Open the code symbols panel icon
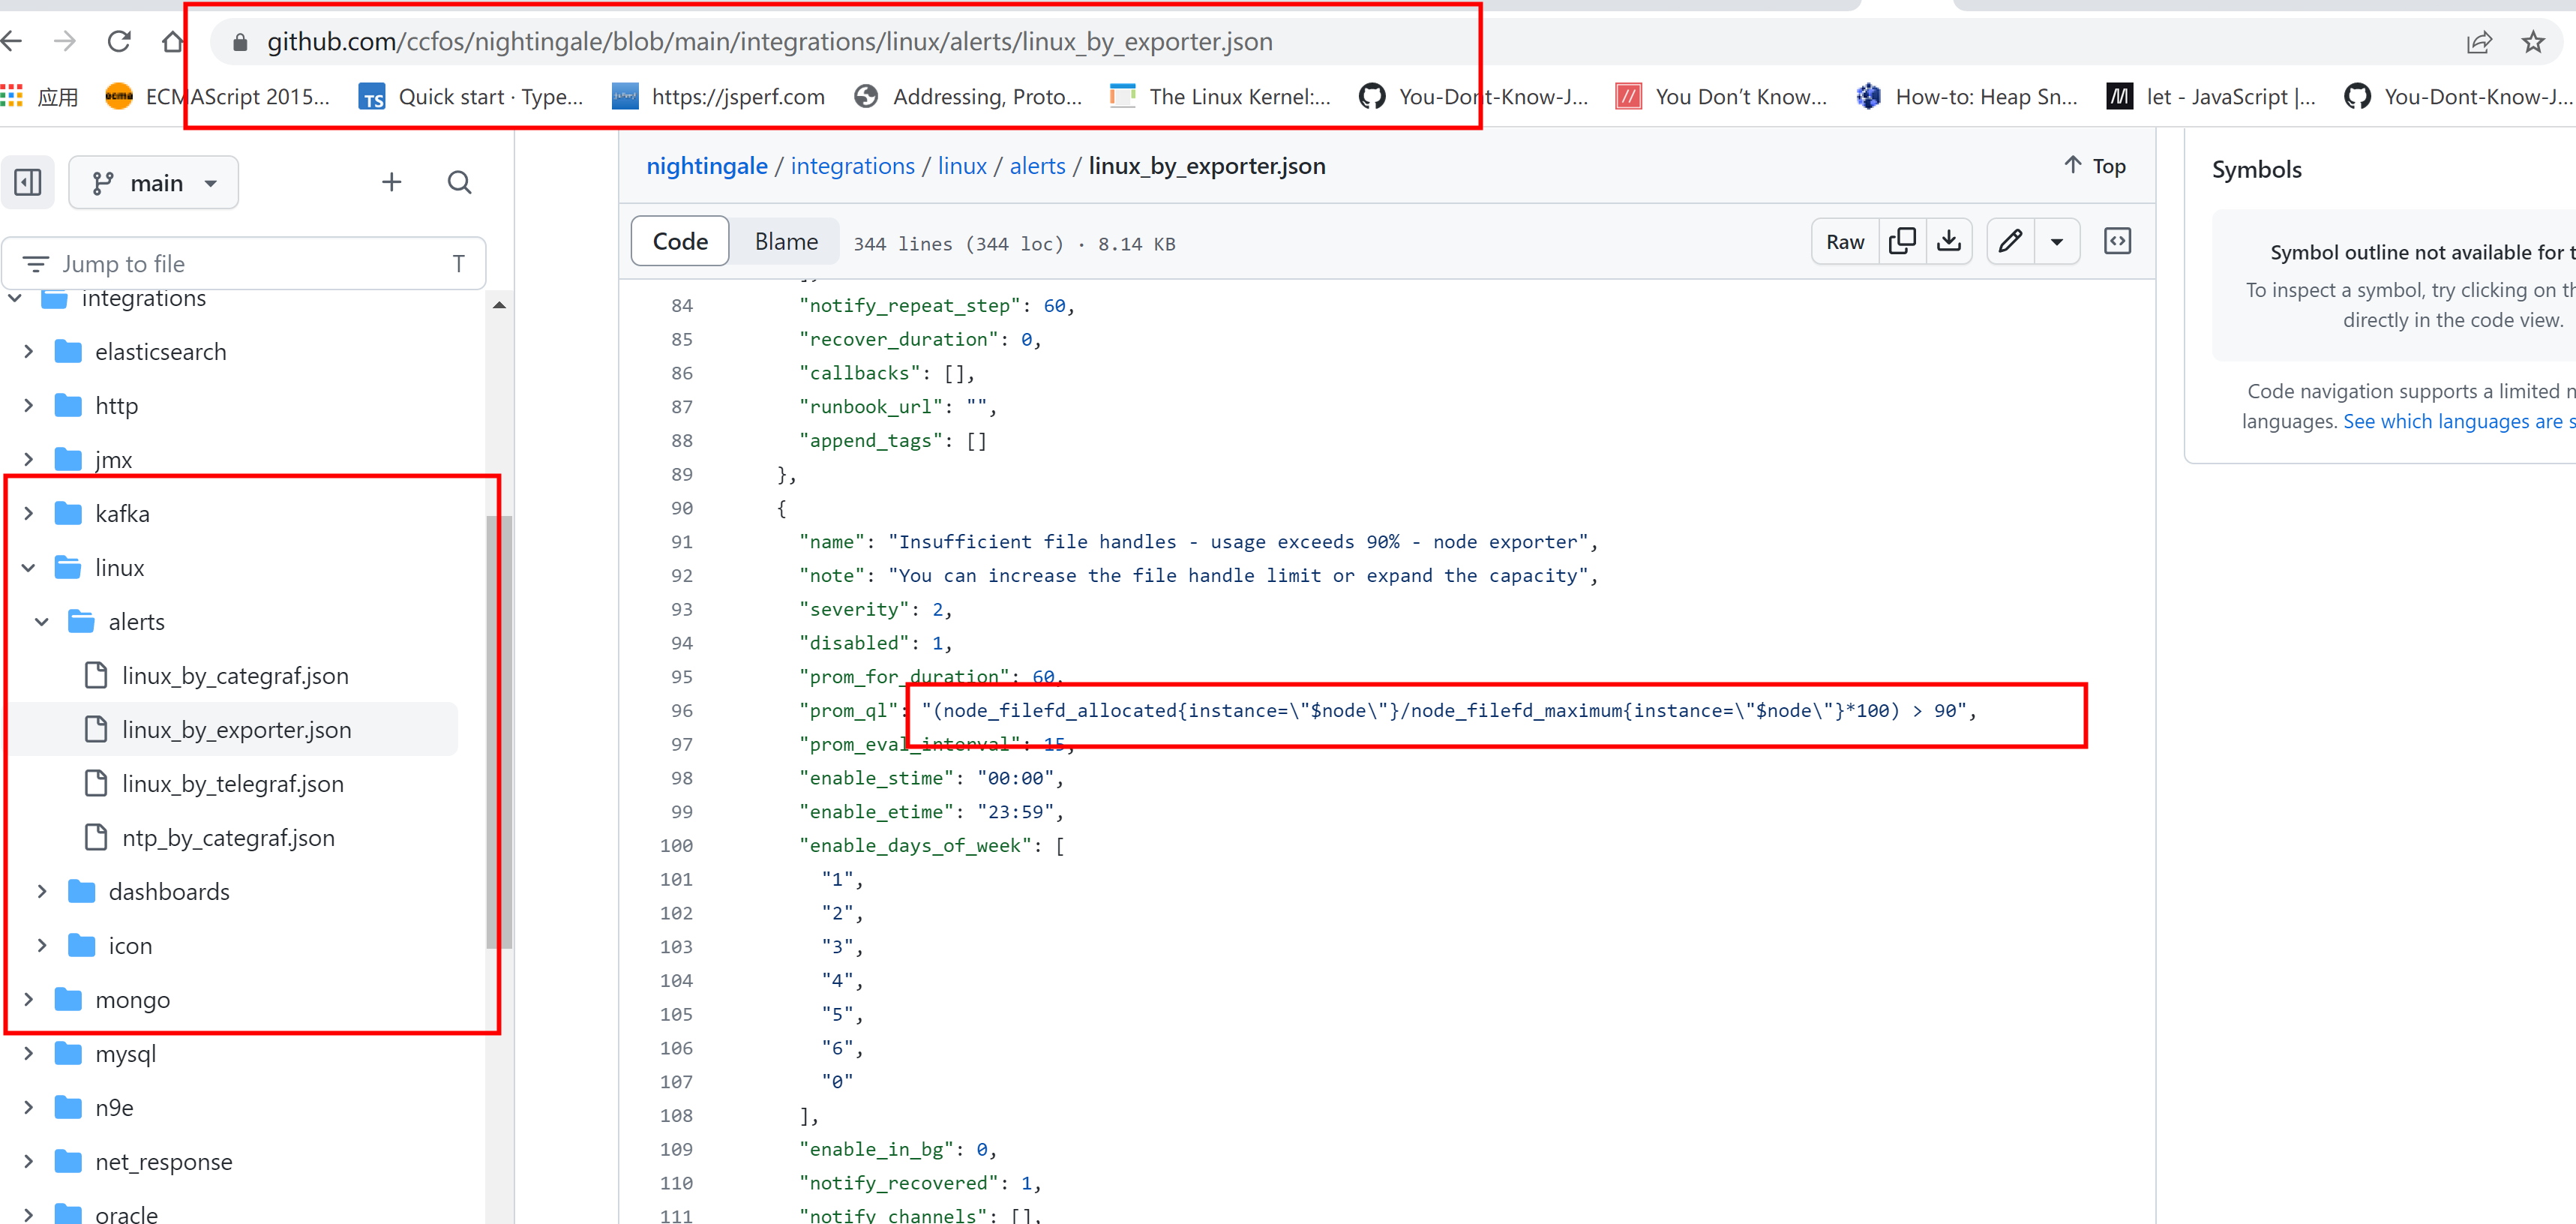Image resolution: width=2576 pixels, height=1224 pixels. (2118, 241)
